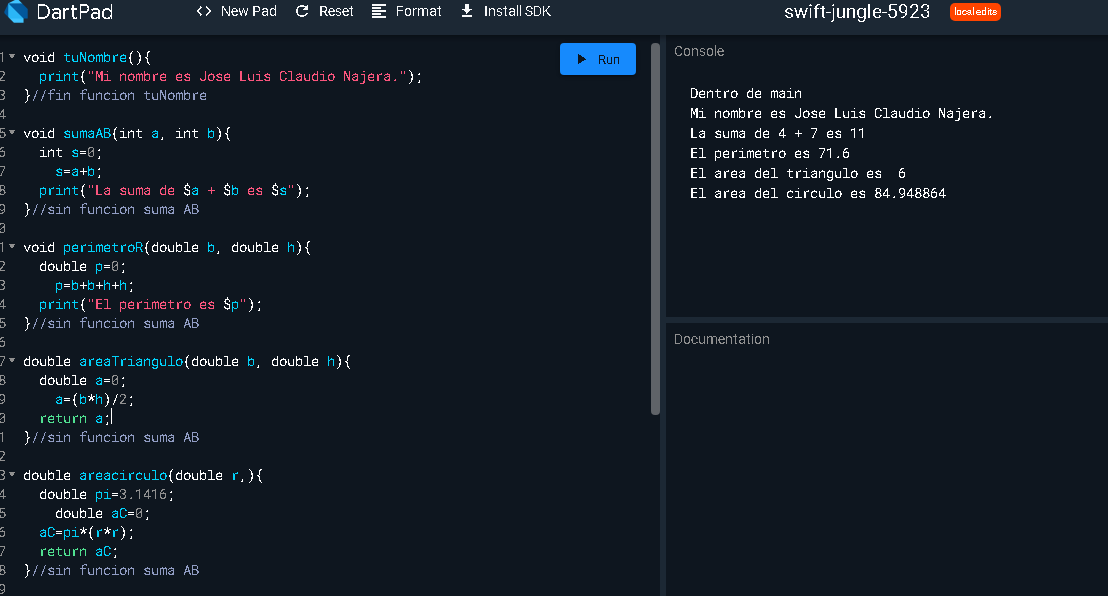Click console line 'El perimetro es 71.6'

pyautogui.click(x=770, y=153)
